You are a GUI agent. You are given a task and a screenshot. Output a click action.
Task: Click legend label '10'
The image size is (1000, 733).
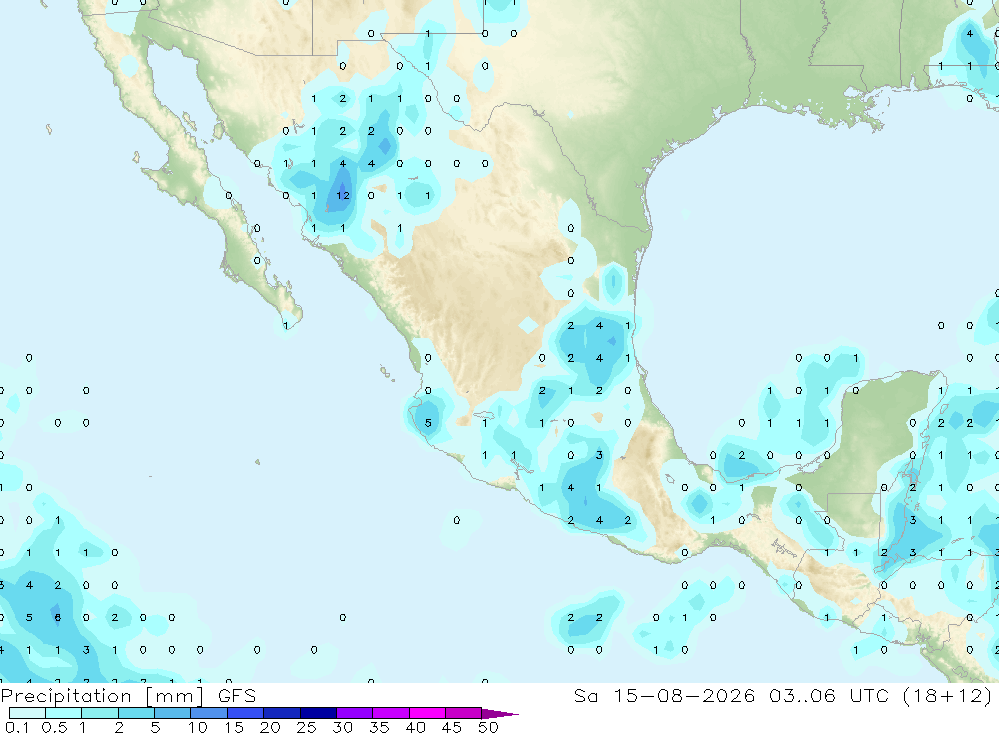198,727
